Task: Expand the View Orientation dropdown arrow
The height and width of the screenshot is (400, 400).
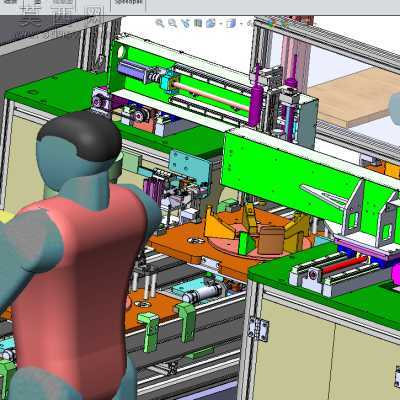Action: 221,23
